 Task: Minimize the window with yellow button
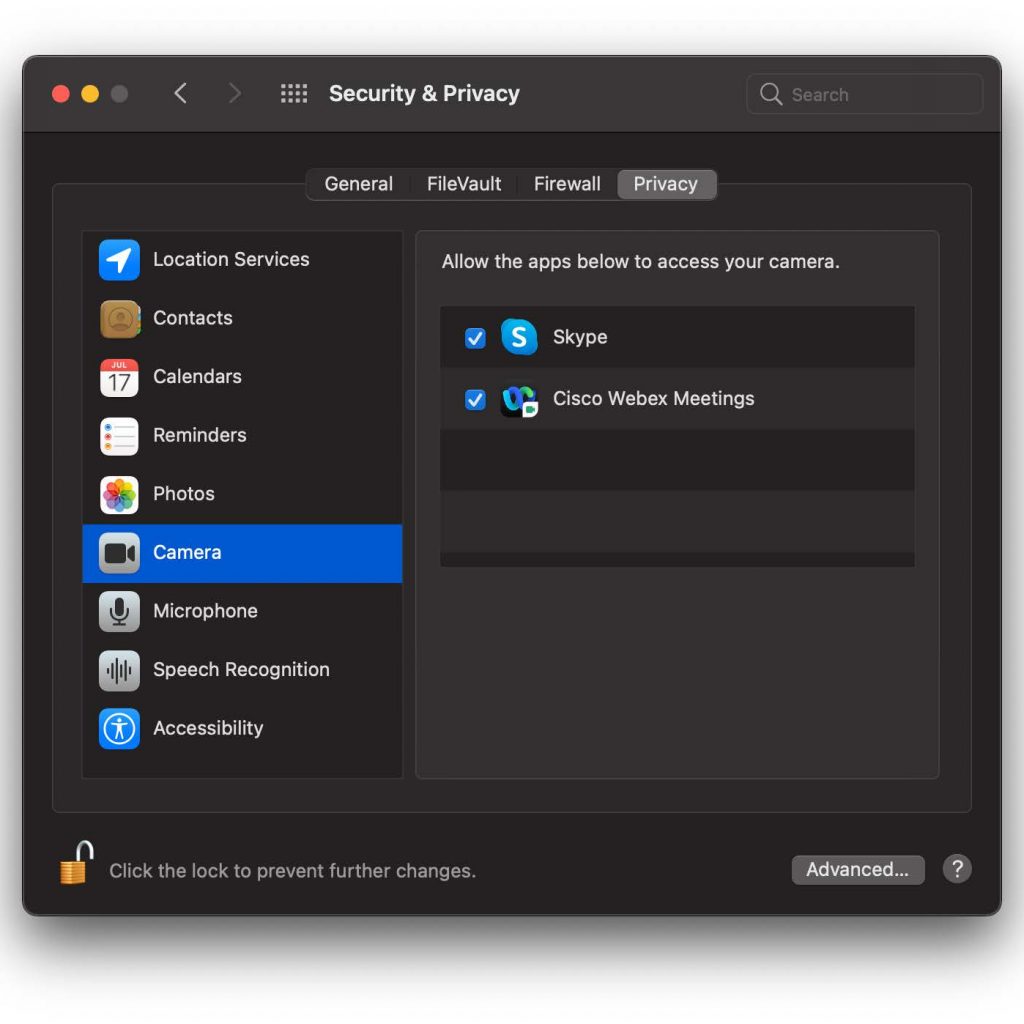90,94
